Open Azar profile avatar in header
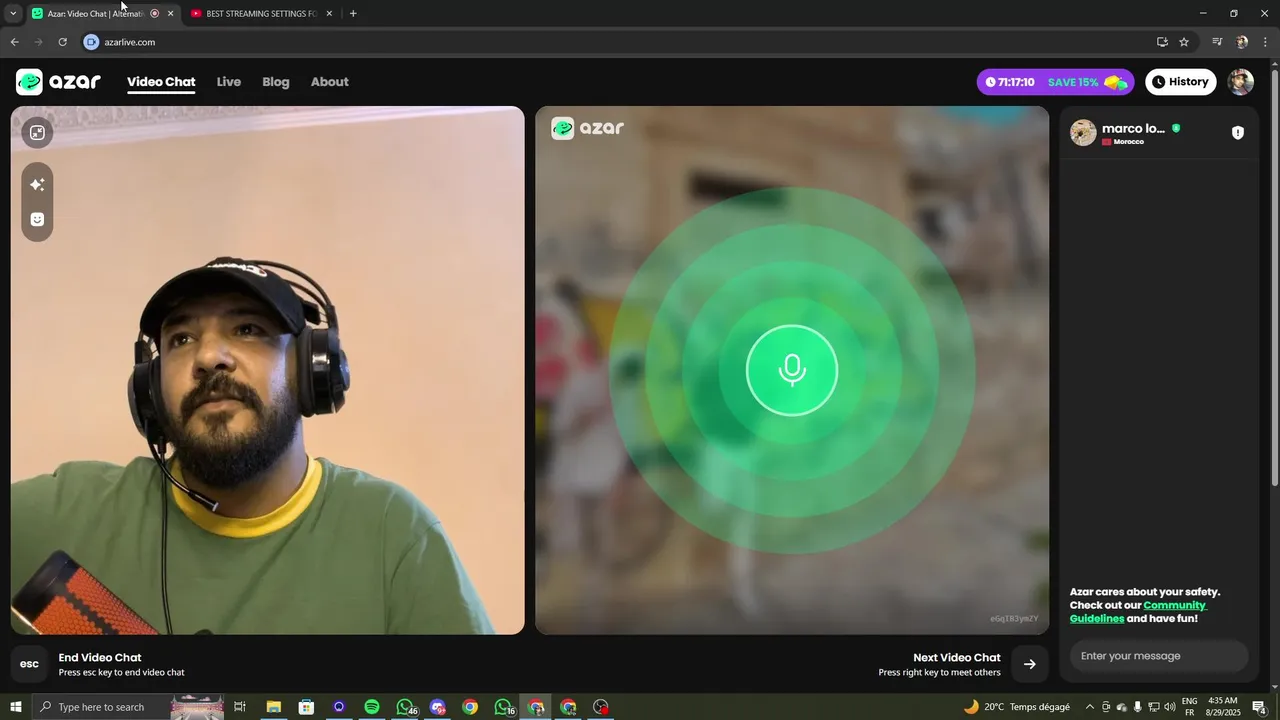This screenshot has width=1280, height=720. tap(1241, 82)
